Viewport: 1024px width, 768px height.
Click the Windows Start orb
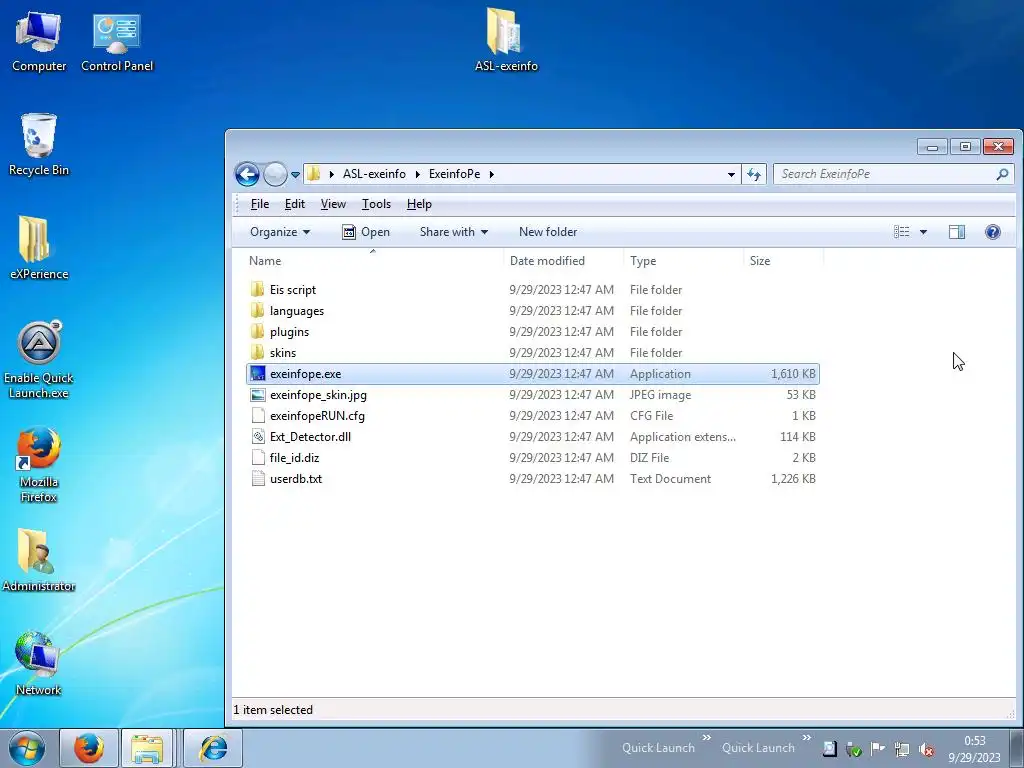[x=27, y=748]
